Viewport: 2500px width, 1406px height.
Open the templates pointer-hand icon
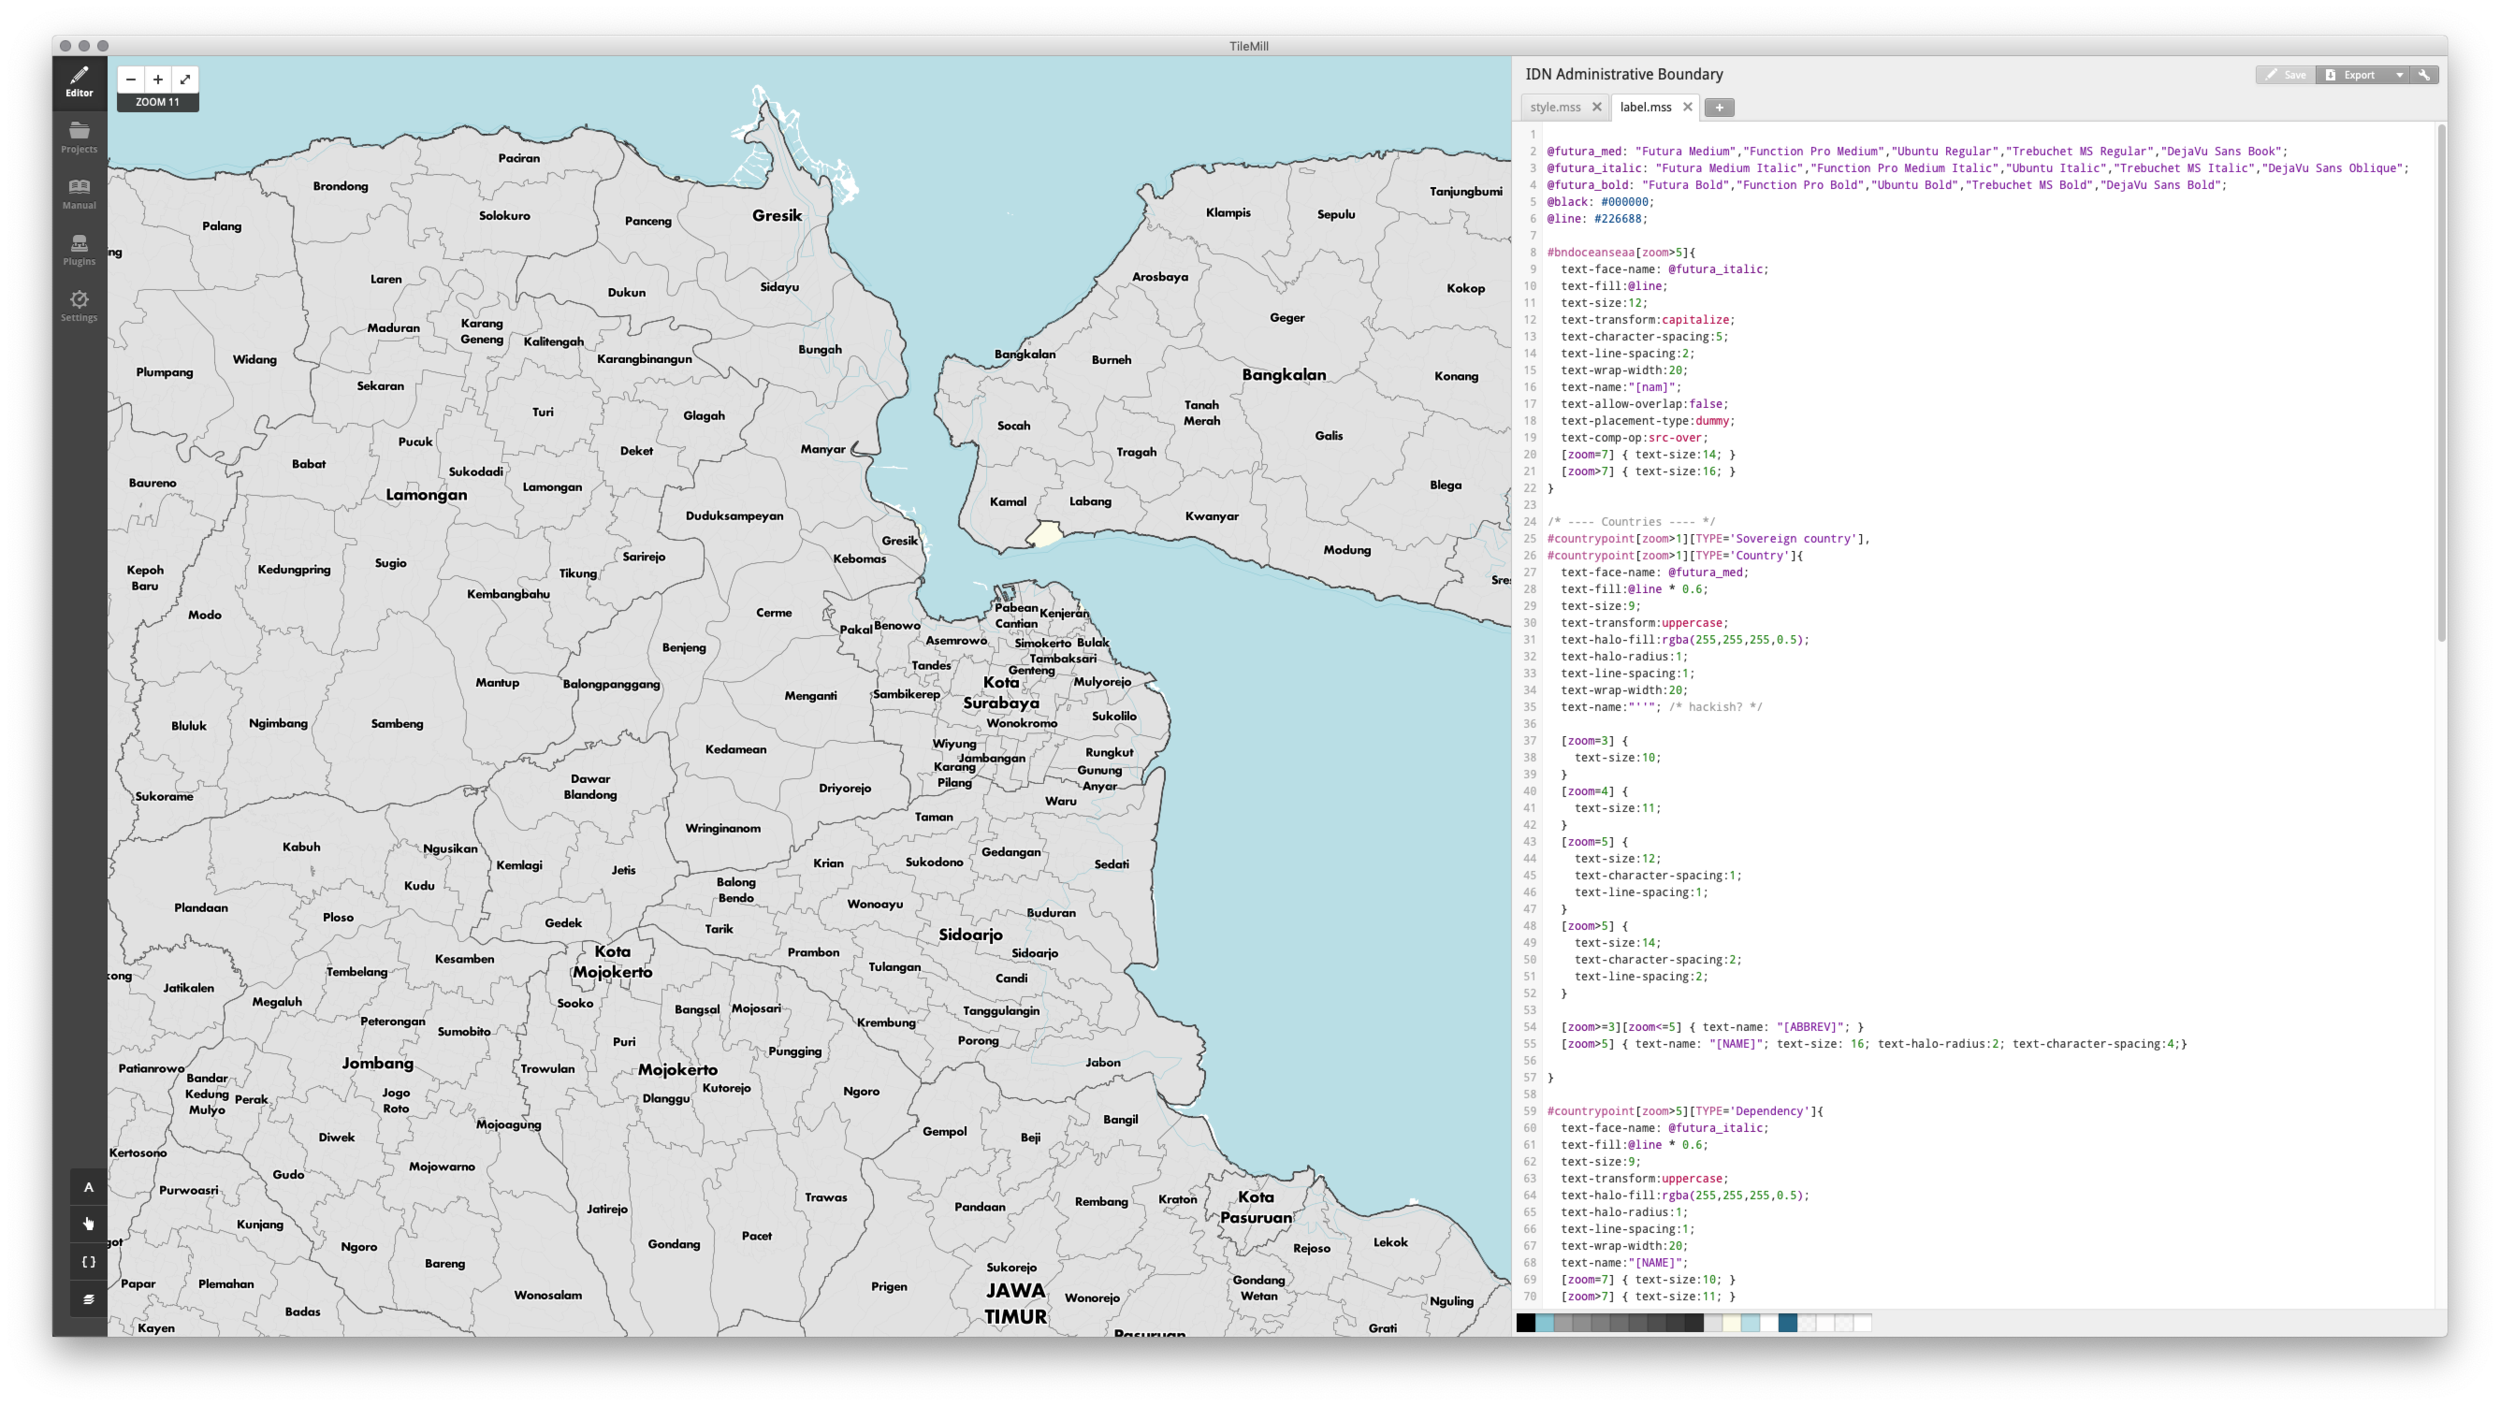tap(88, 1224)
